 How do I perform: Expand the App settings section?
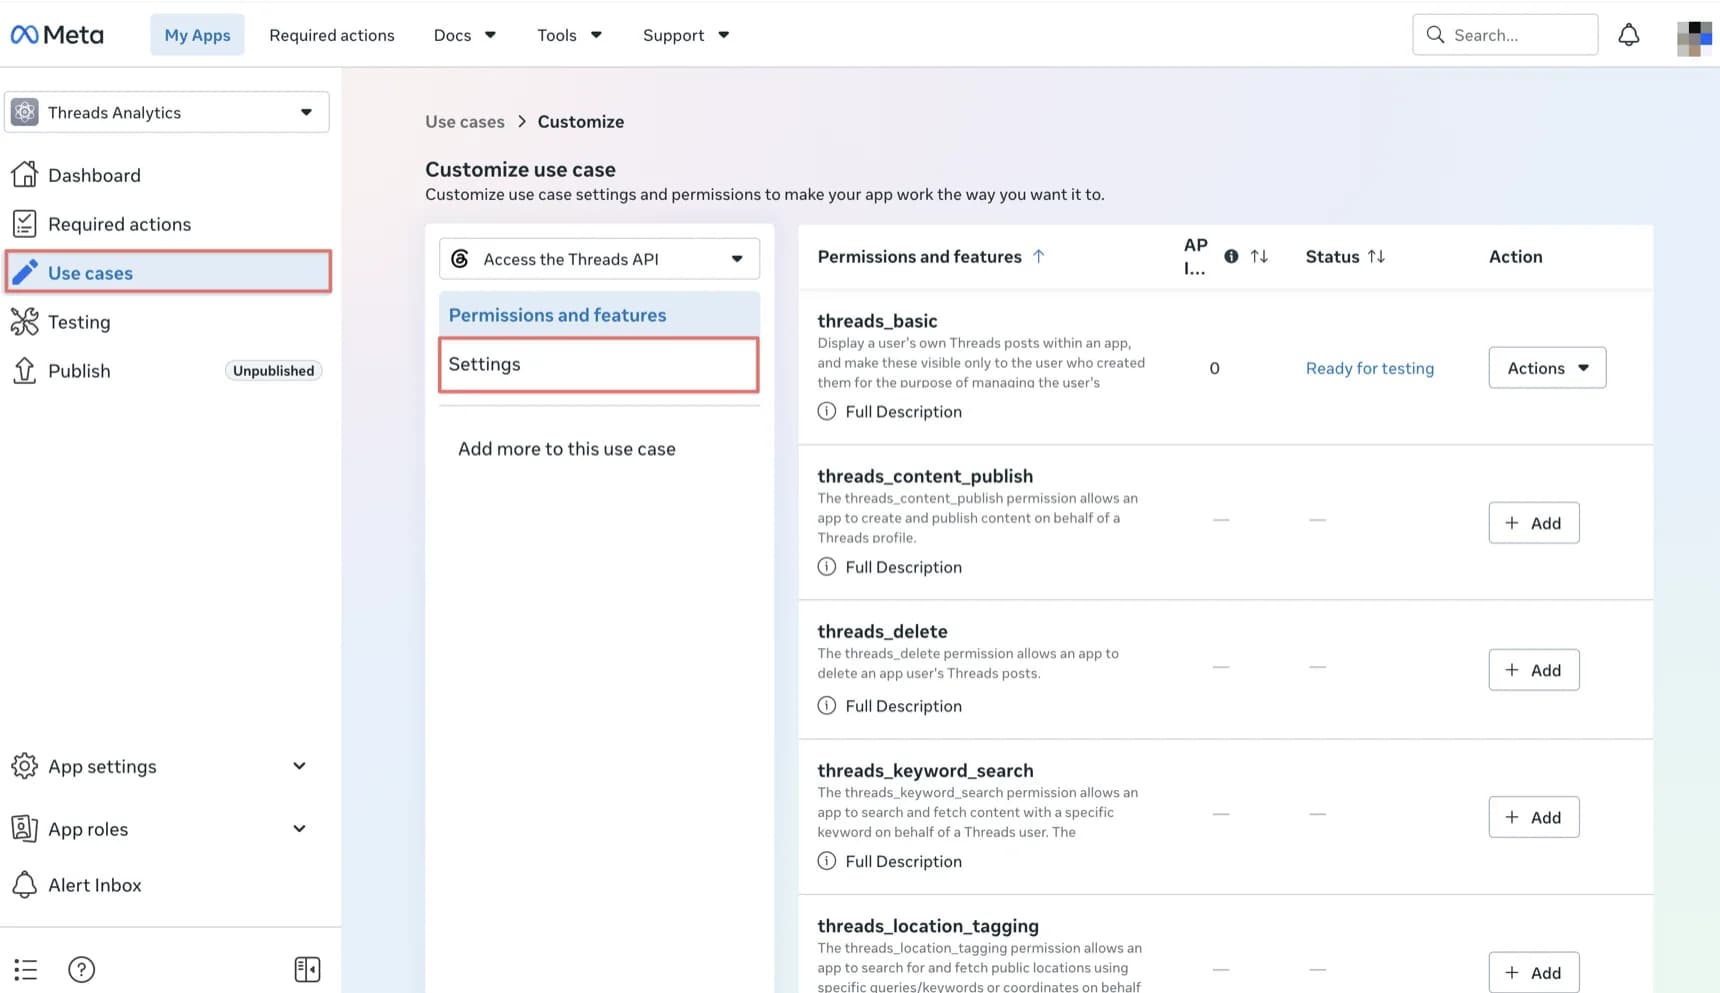(299, 766)
